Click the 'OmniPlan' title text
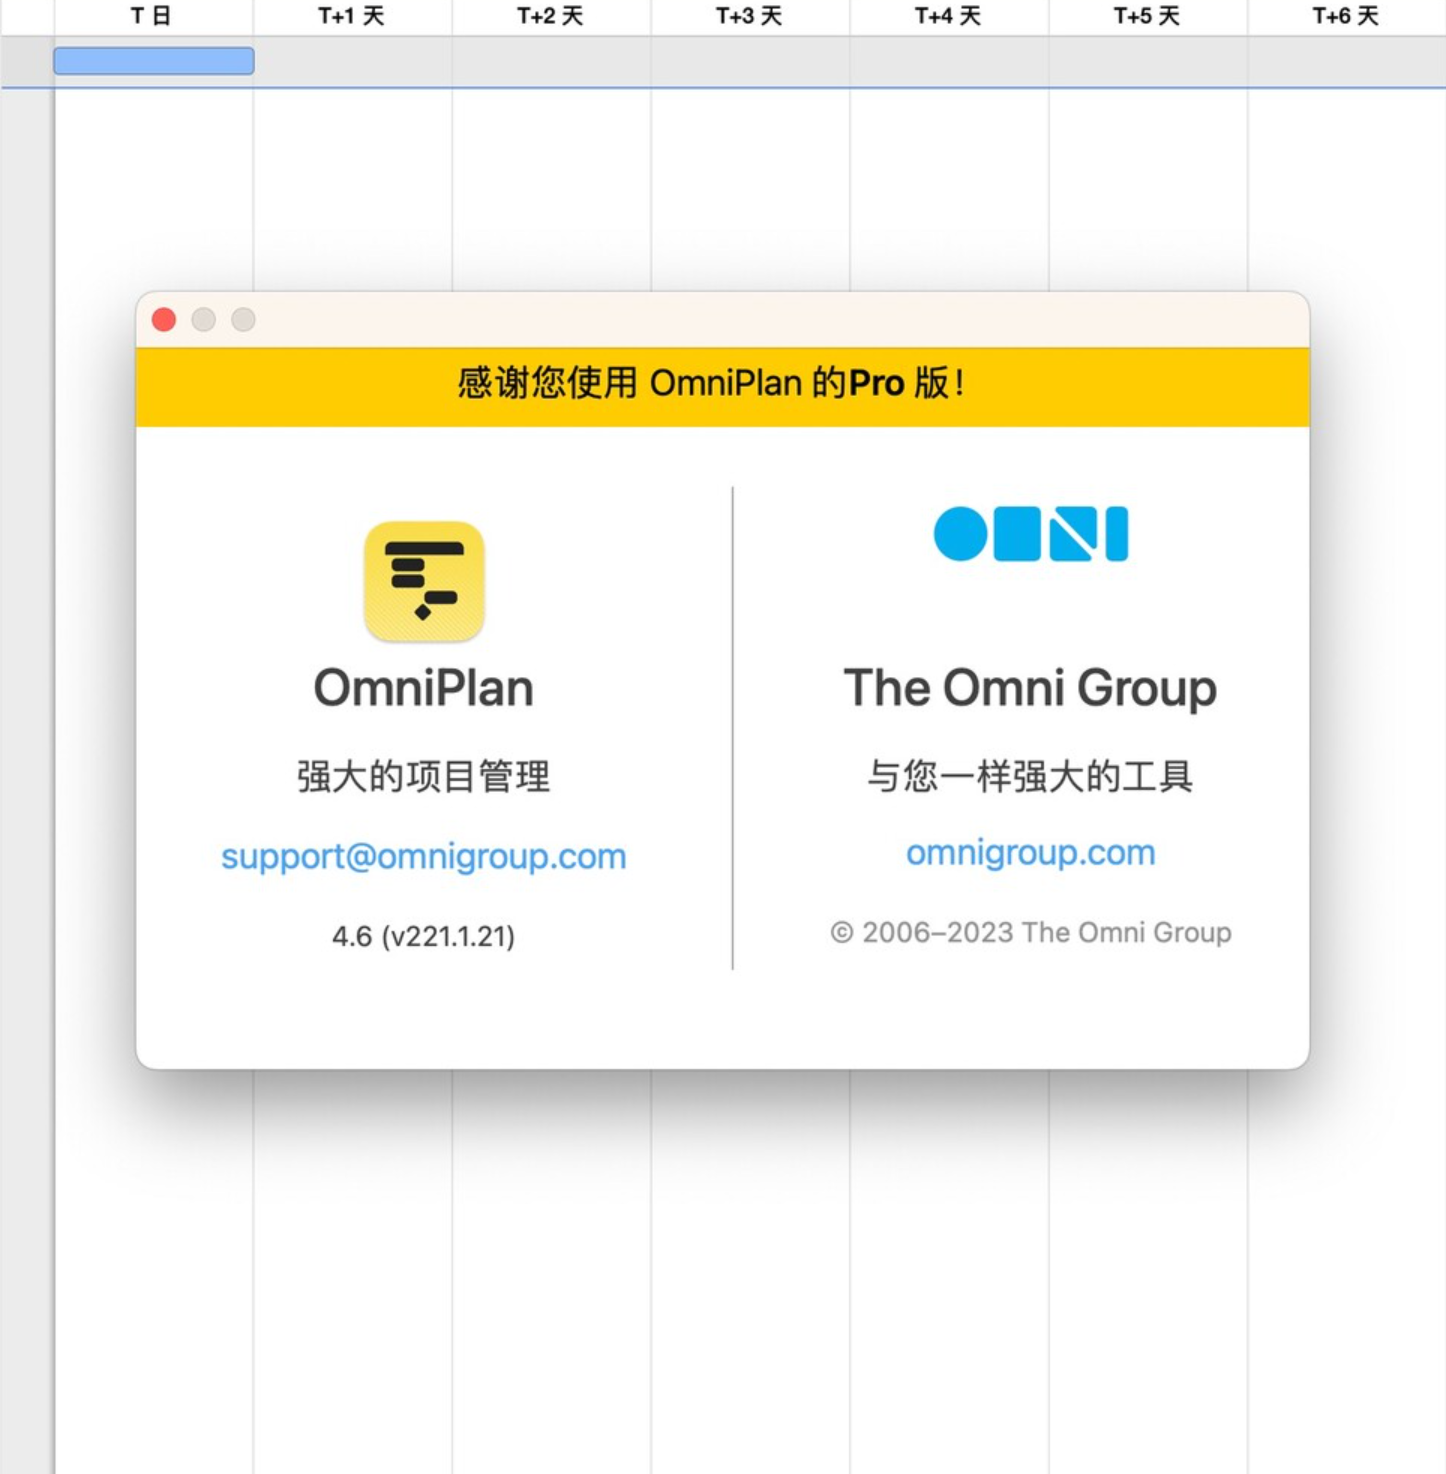The height and width of the screenshot is (1474, 1446). [424, 688]
